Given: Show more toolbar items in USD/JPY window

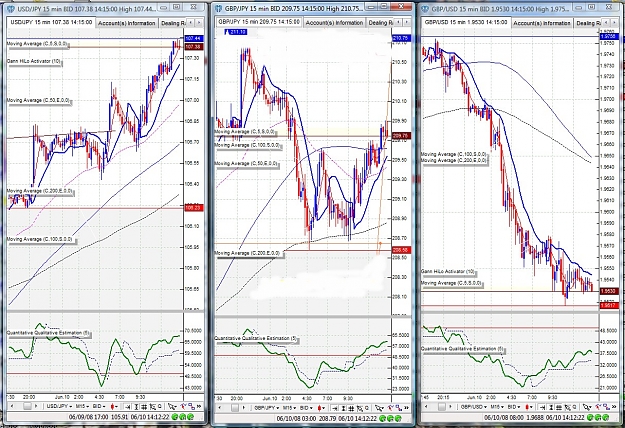Looking at the screenshot, I should click(199, 406).
